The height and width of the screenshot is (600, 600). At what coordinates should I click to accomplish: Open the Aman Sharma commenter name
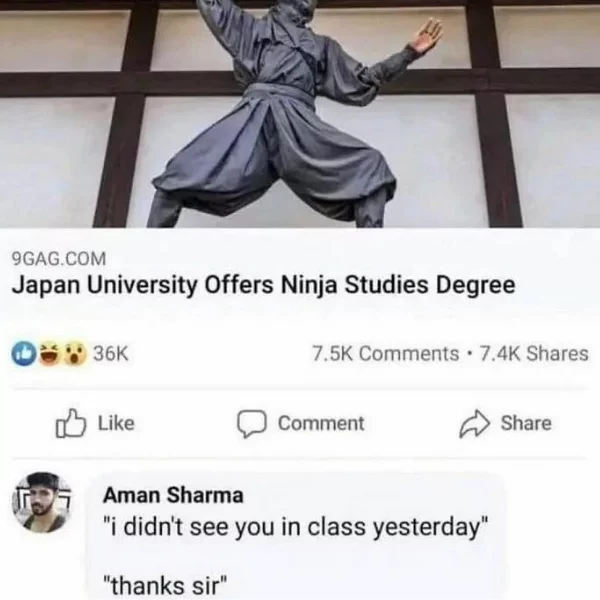[173, 495]
